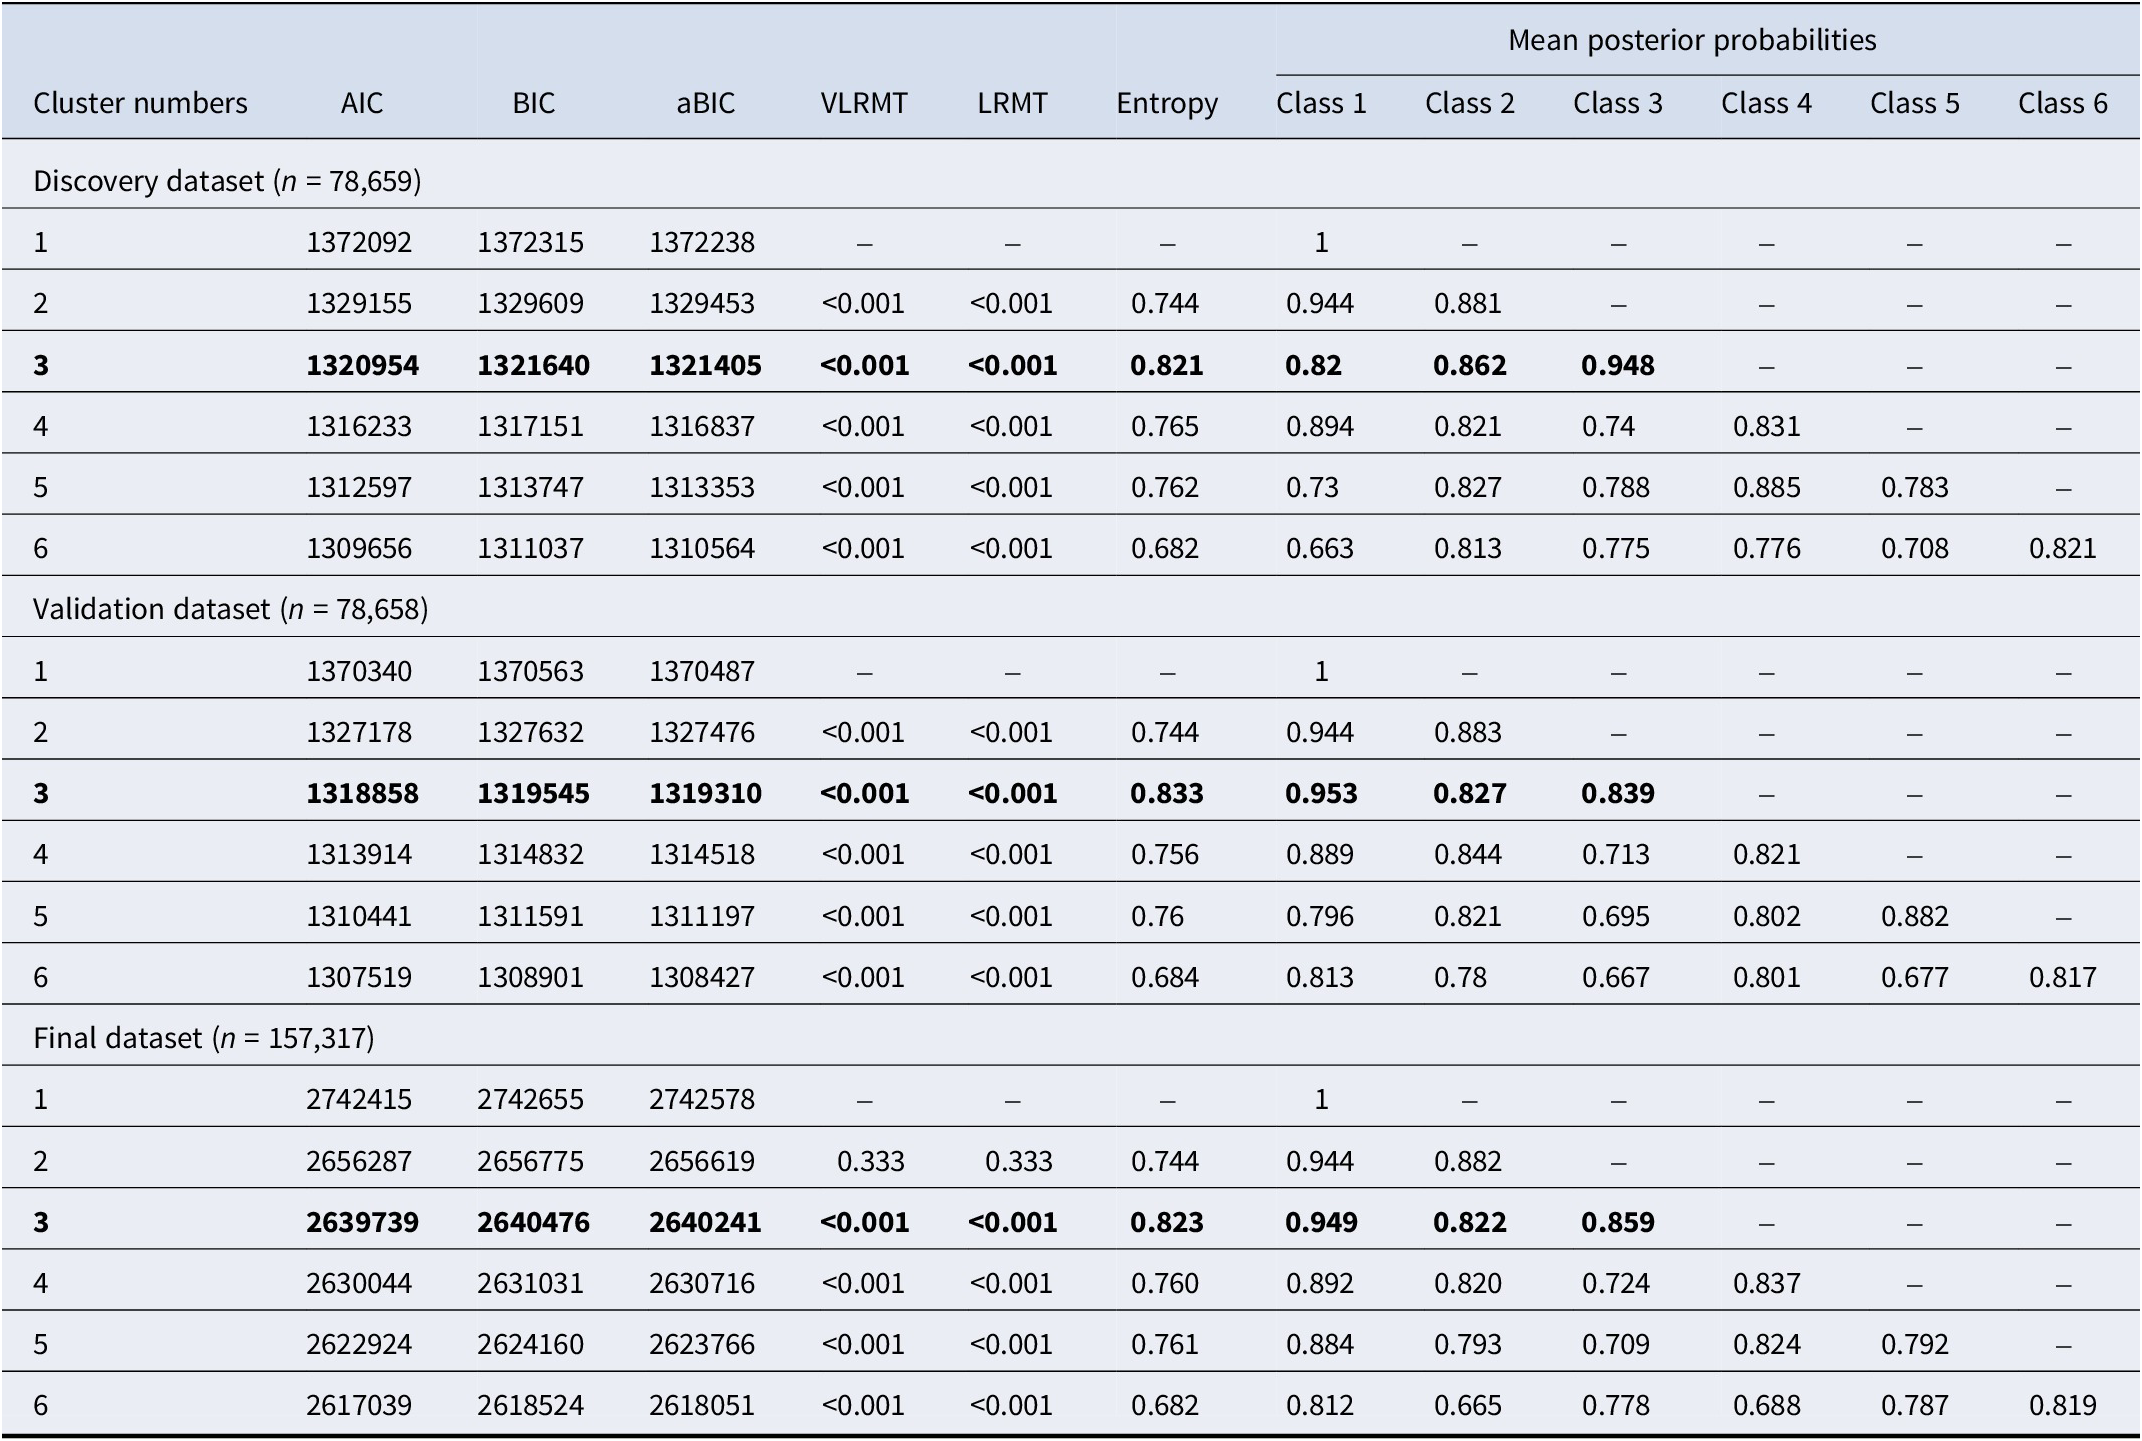Select AIC value 2617039
Image resolution: width=2142 pixels, height=1441 pixels.
point(359,1405)
